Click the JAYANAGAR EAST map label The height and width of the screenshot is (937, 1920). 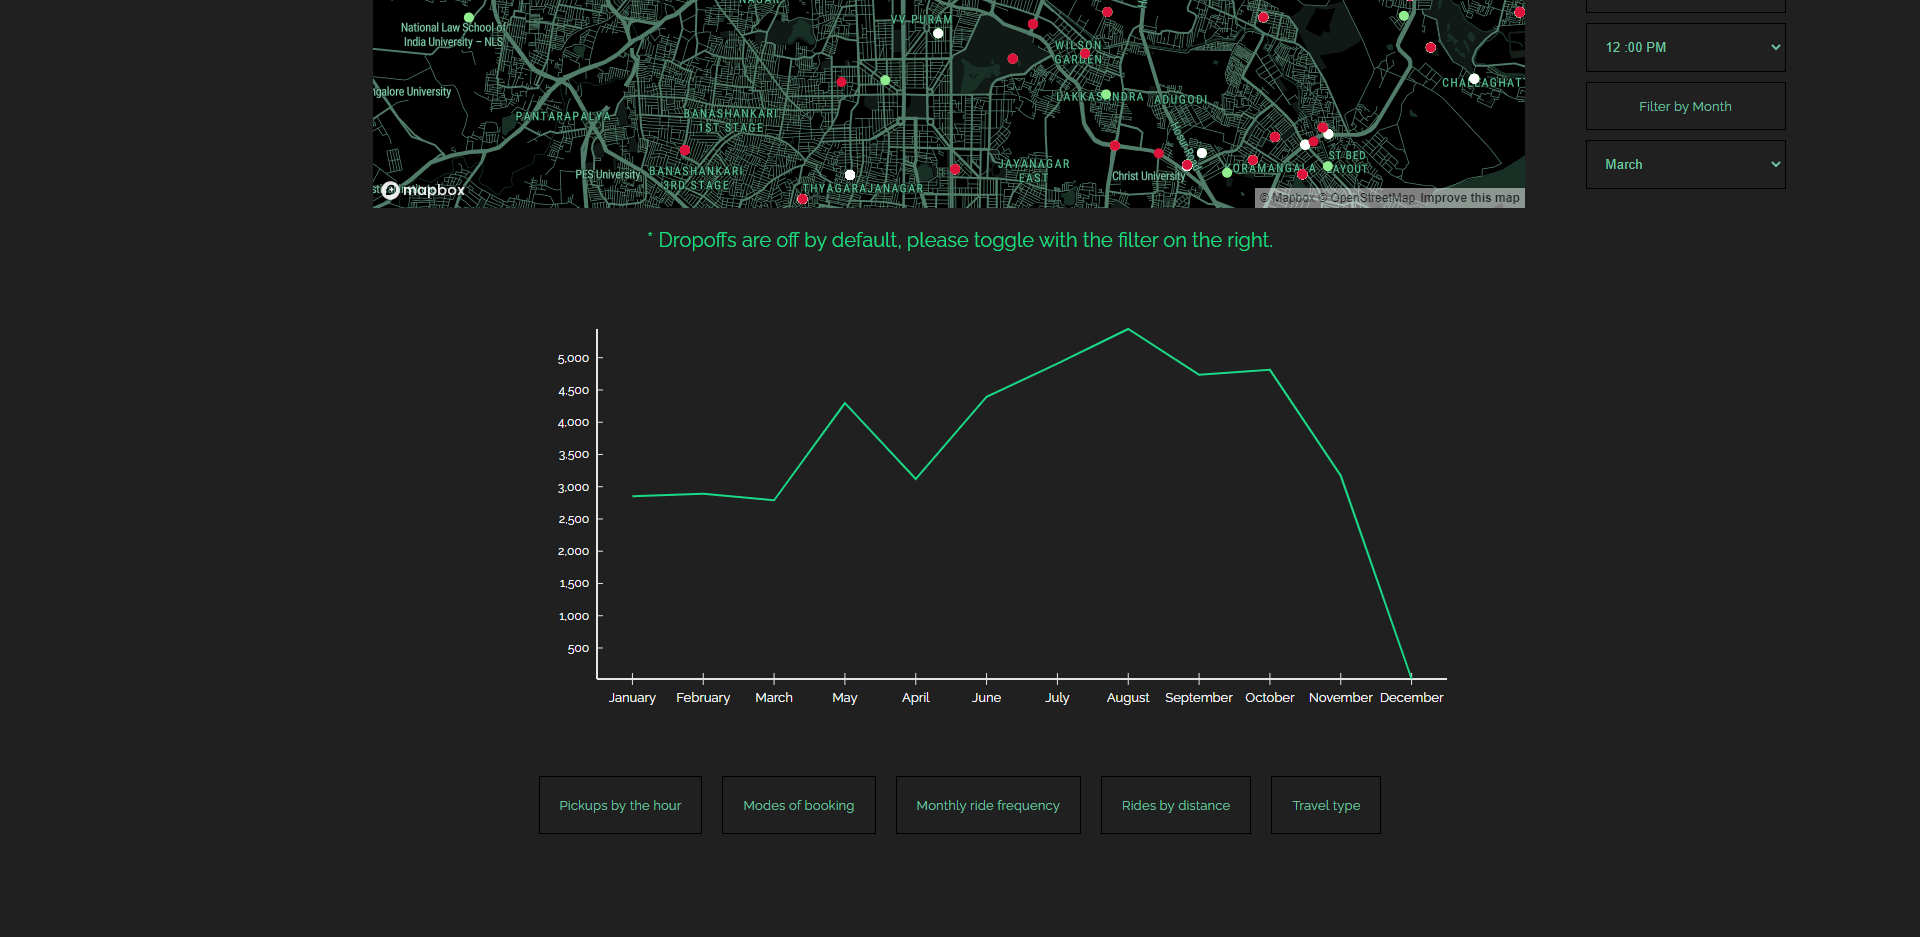1034,171
